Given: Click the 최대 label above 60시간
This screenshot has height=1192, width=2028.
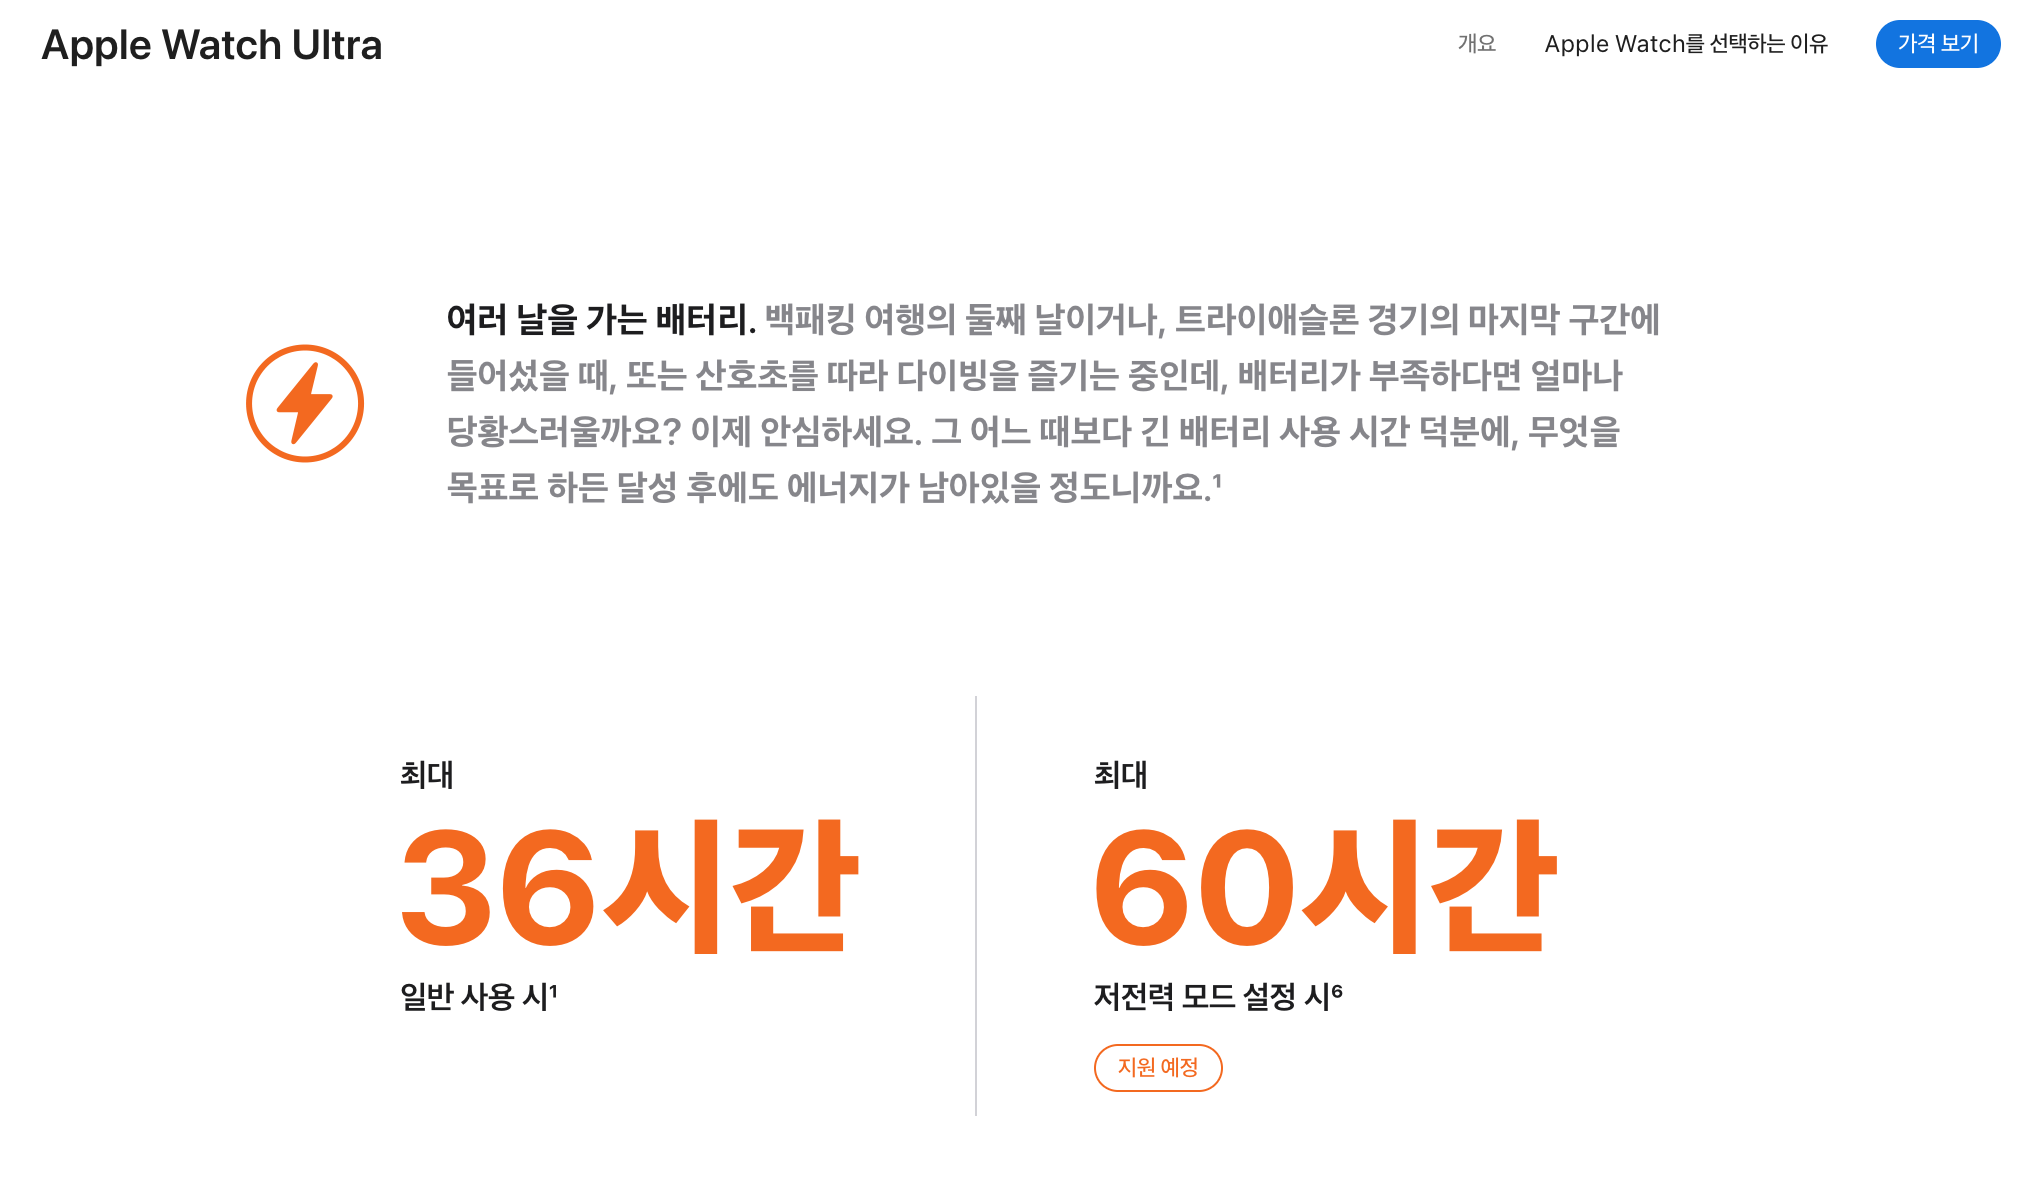Looking at the screenshot, I should (1120, 775).
